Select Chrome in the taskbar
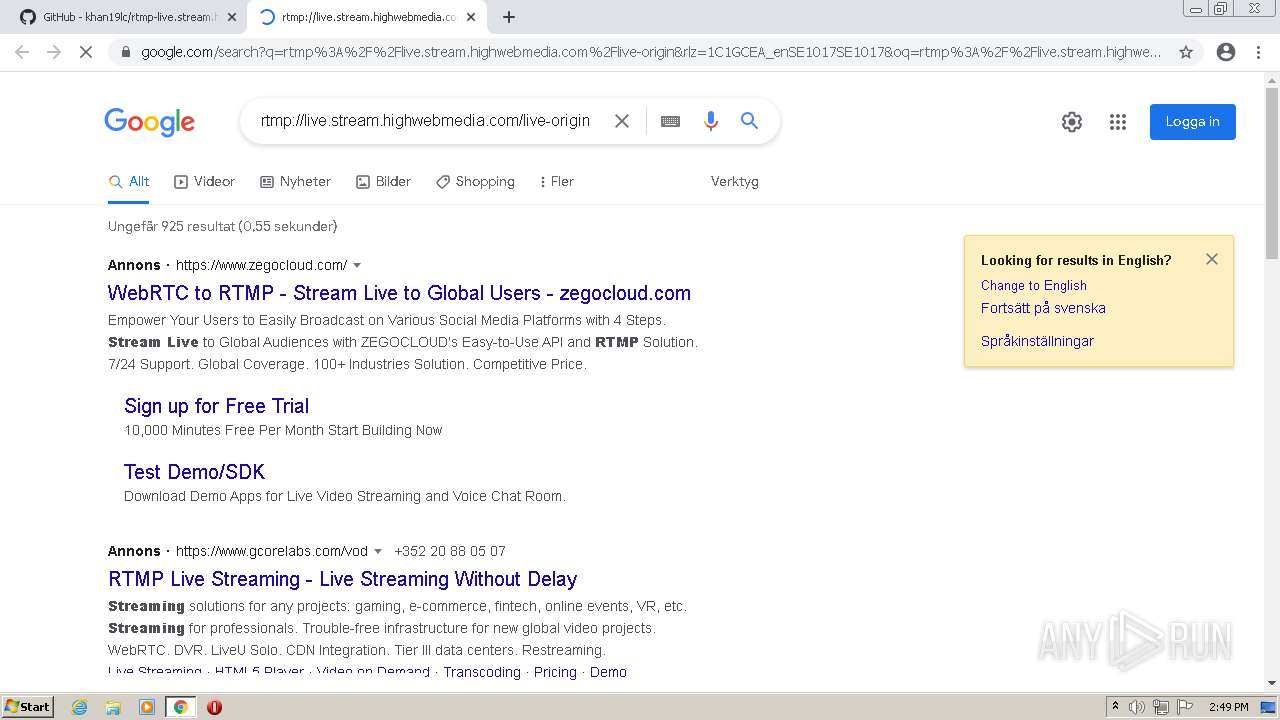1280x720 pixels. (x=181, y=707)
